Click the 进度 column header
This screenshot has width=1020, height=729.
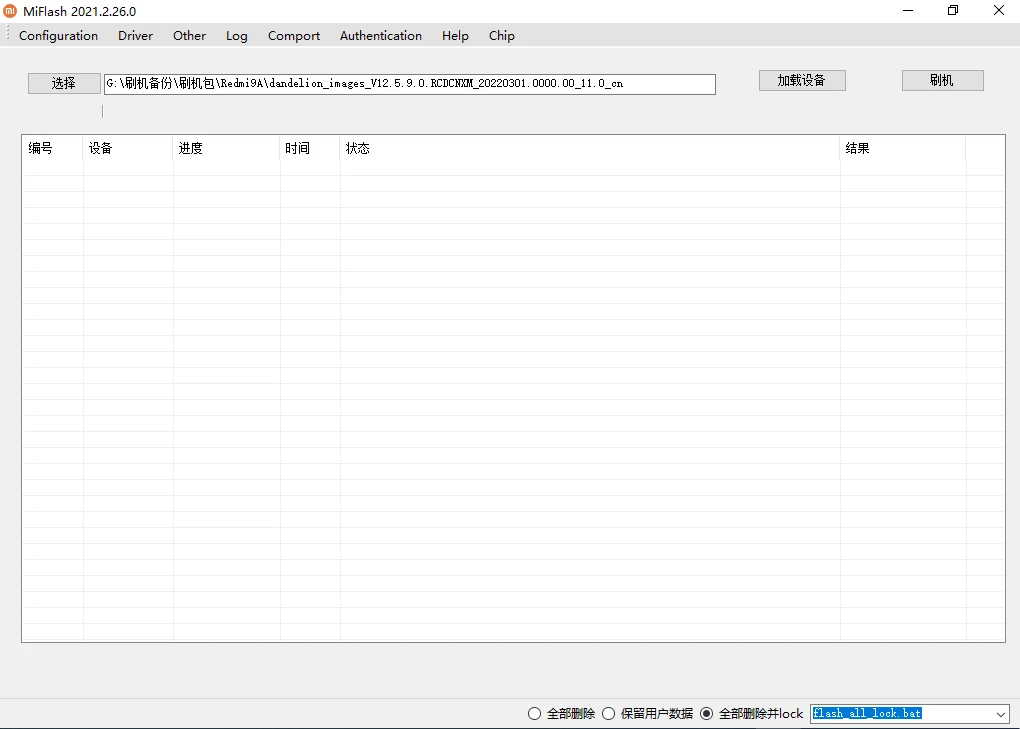tap(226, 148)
